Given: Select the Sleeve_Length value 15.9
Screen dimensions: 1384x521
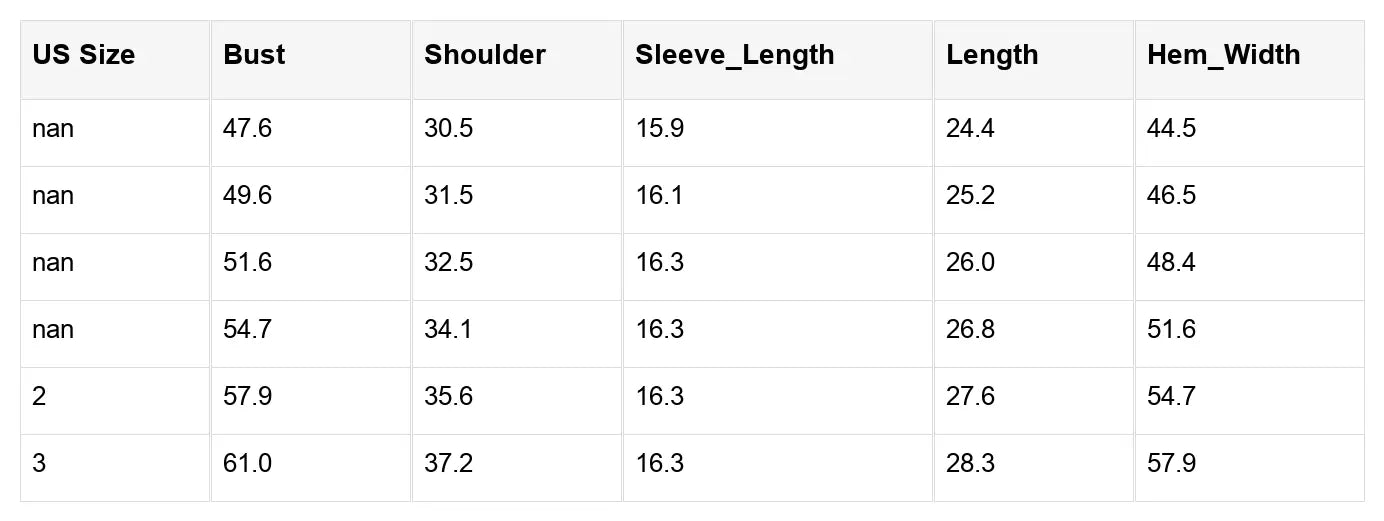Looking at the screenshot, I should coord(659,129).
